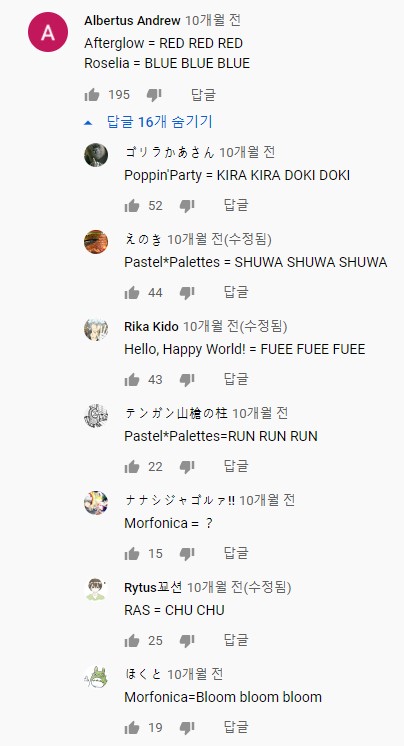The height and width of the screenshot is (746, 404).
Task: Dislike Albertus Andrew's Afterglow comment
Action: pyautogui.click(x=154, y=95)
